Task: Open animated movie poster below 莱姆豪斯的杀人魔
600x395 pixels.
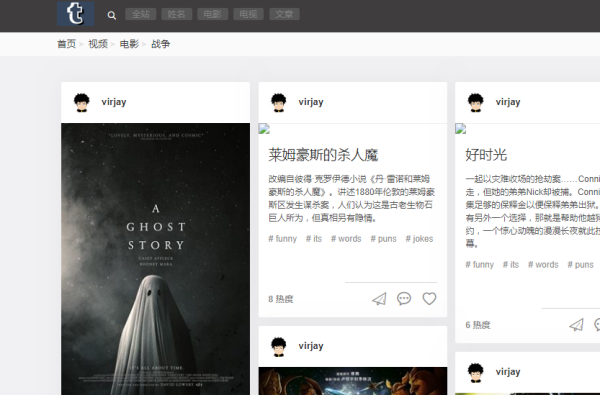Action: pyautogui.click(x=353, y=381)
